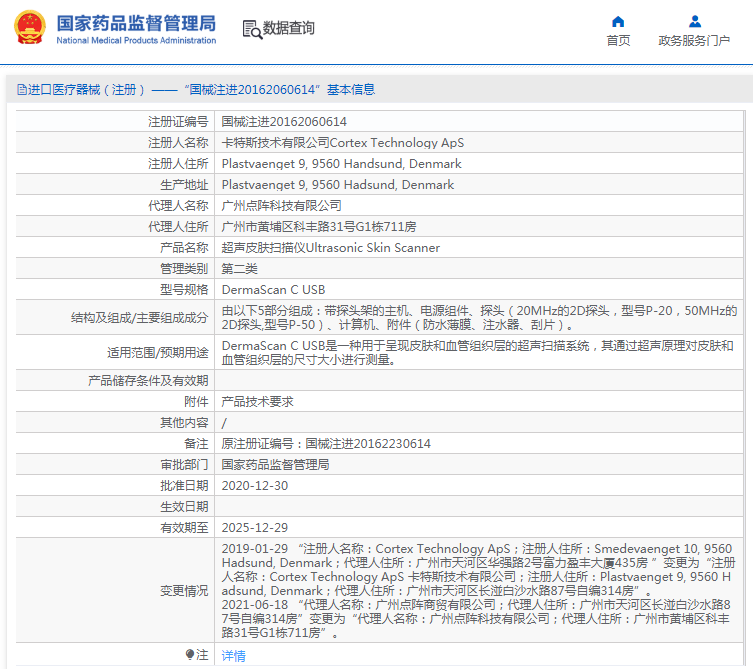The height and width of the screenshot is (669, 753).
Task: Select the 结构及组成 description text
Action: (x=479, y=318)
